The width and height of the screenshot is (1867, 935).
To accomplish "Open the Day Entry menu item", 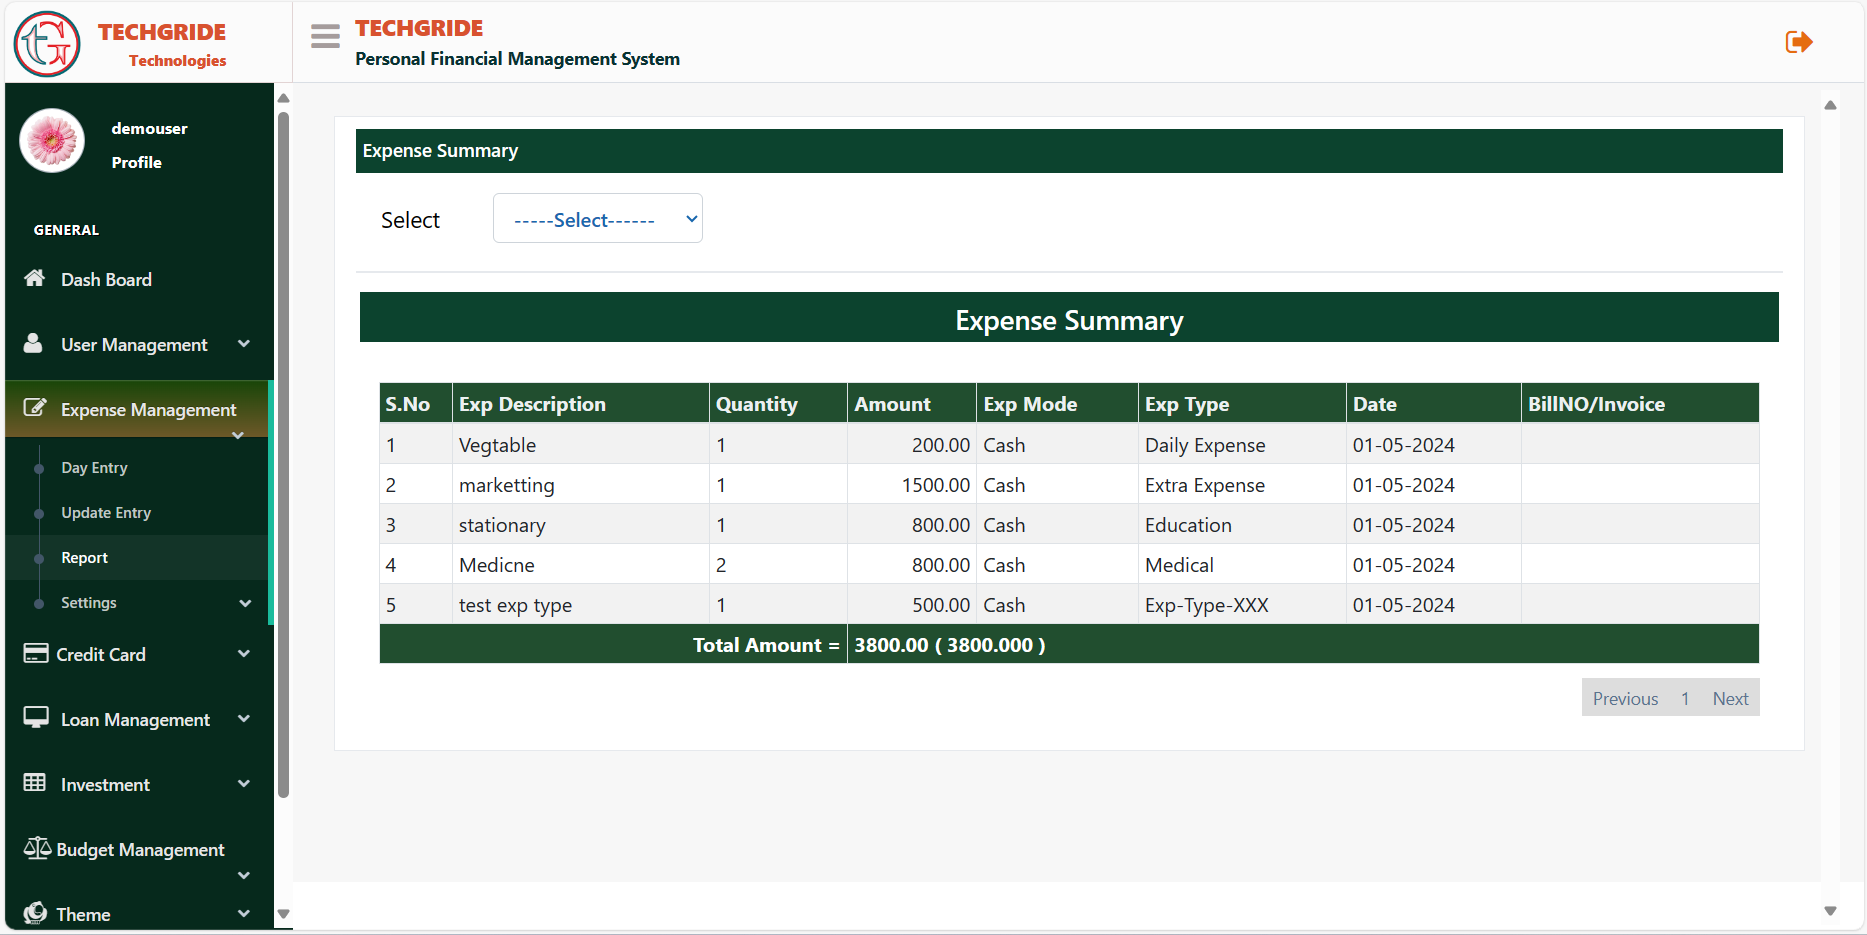I will pyautogui.click(x=94, y=468).
